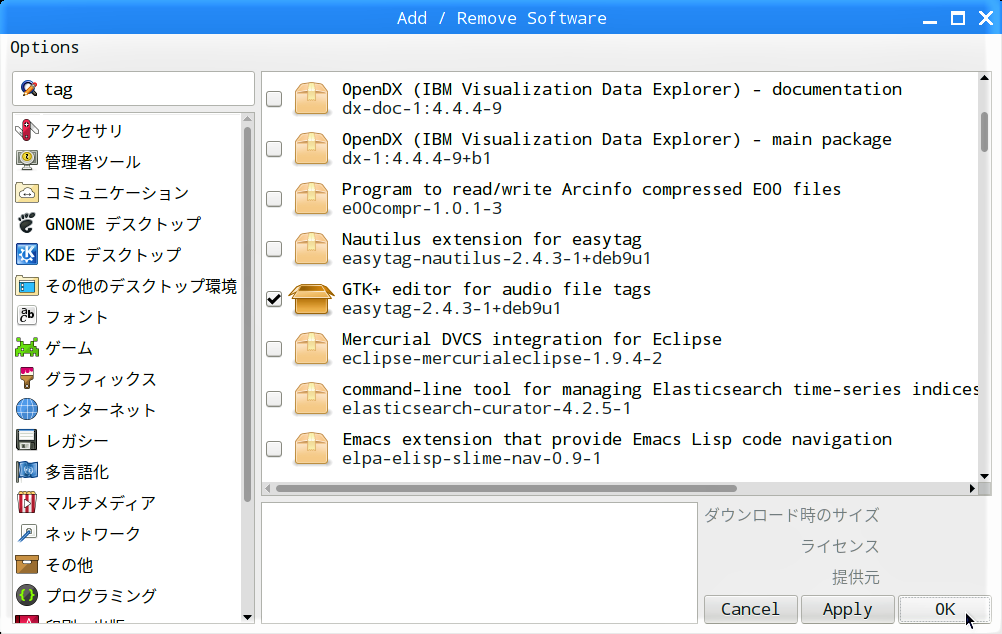Confirm with the OK button

944,609
